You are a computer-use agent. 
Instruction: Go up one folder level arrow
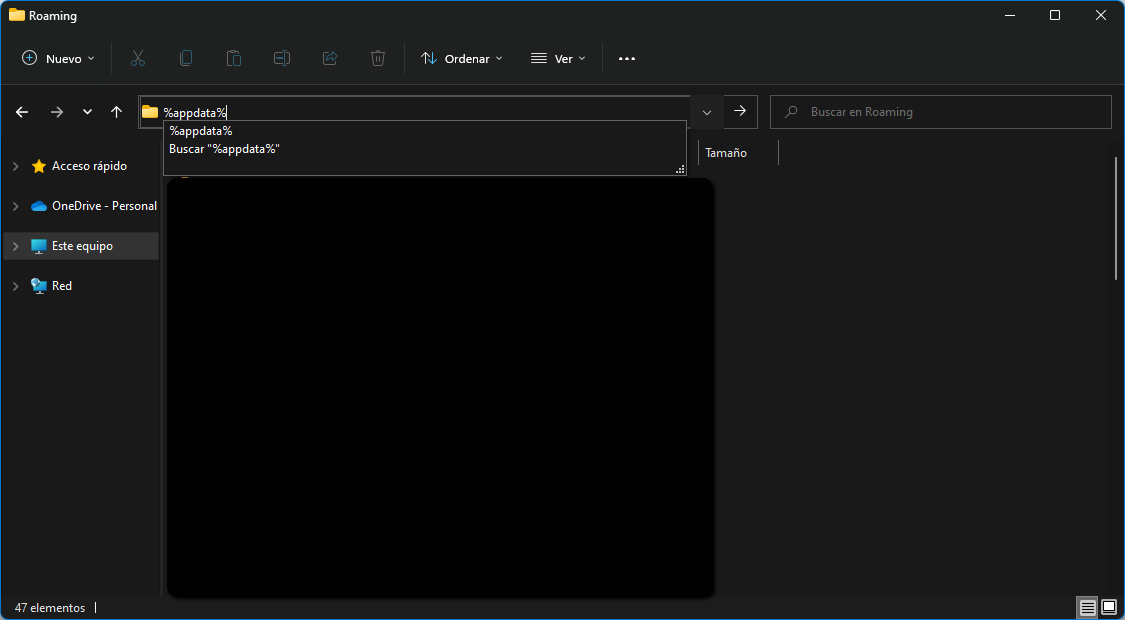pyautogui.click(x=116, y=112)
